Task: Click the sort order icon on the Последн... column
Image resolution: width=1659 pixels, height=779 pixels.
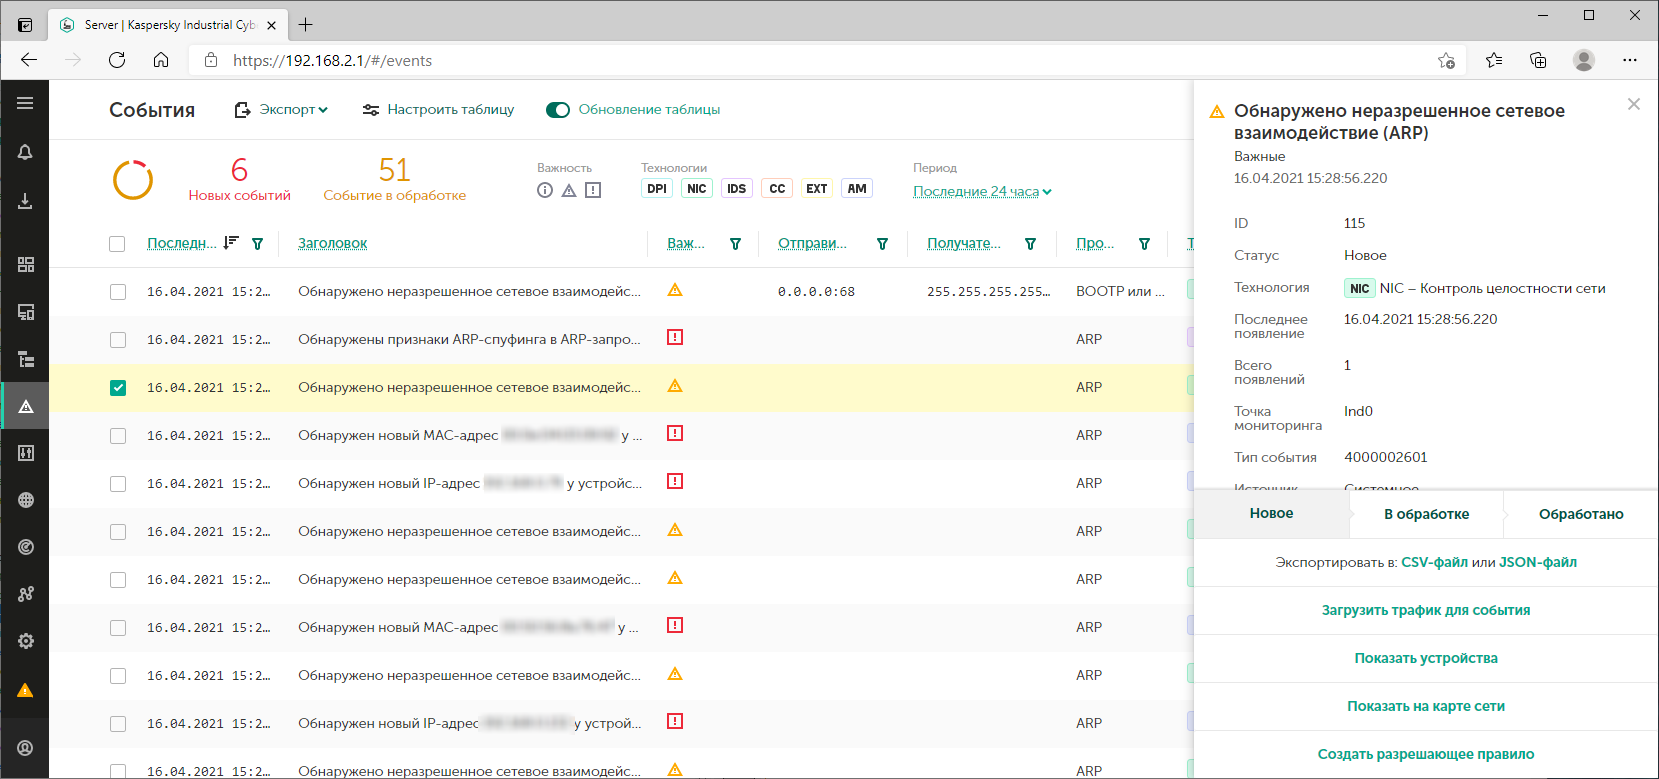Action: tap(231, 243)
